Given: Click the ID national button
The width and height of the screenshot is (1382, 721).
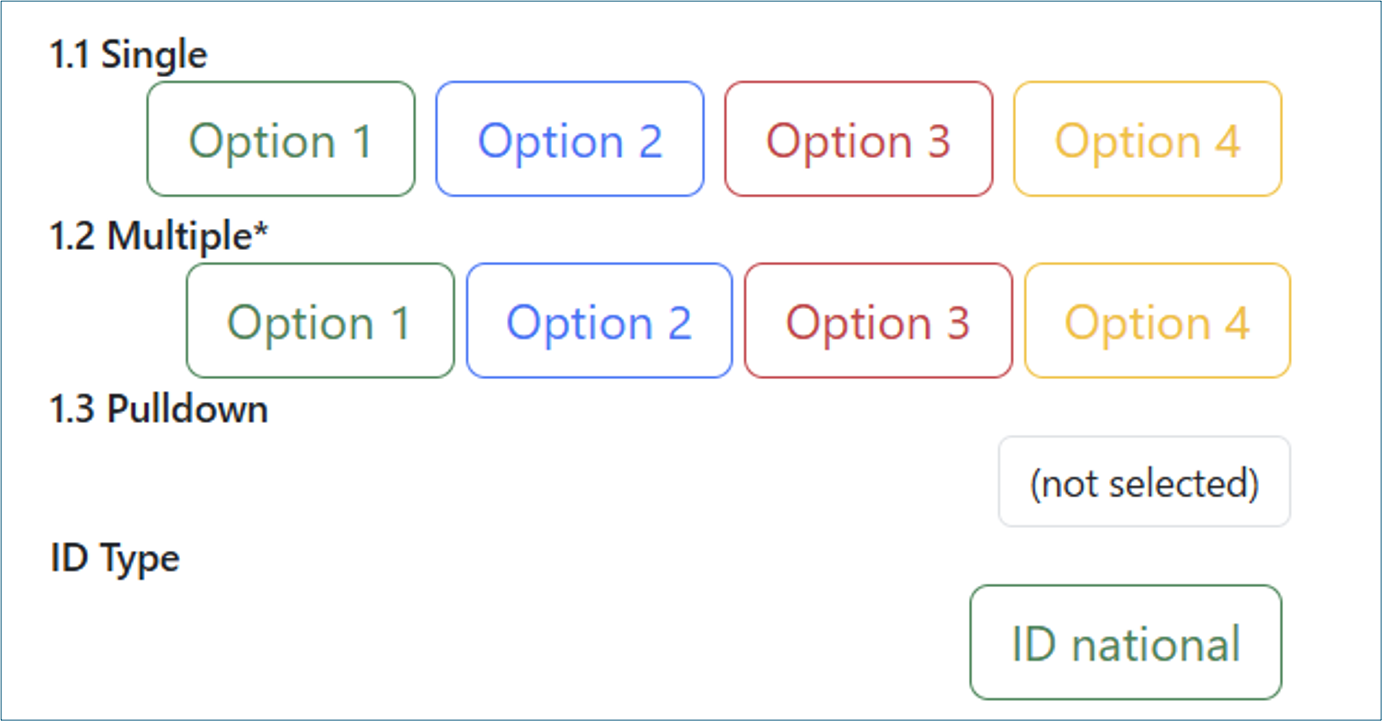Looking at the screenshot, I should click(1126, 643).
